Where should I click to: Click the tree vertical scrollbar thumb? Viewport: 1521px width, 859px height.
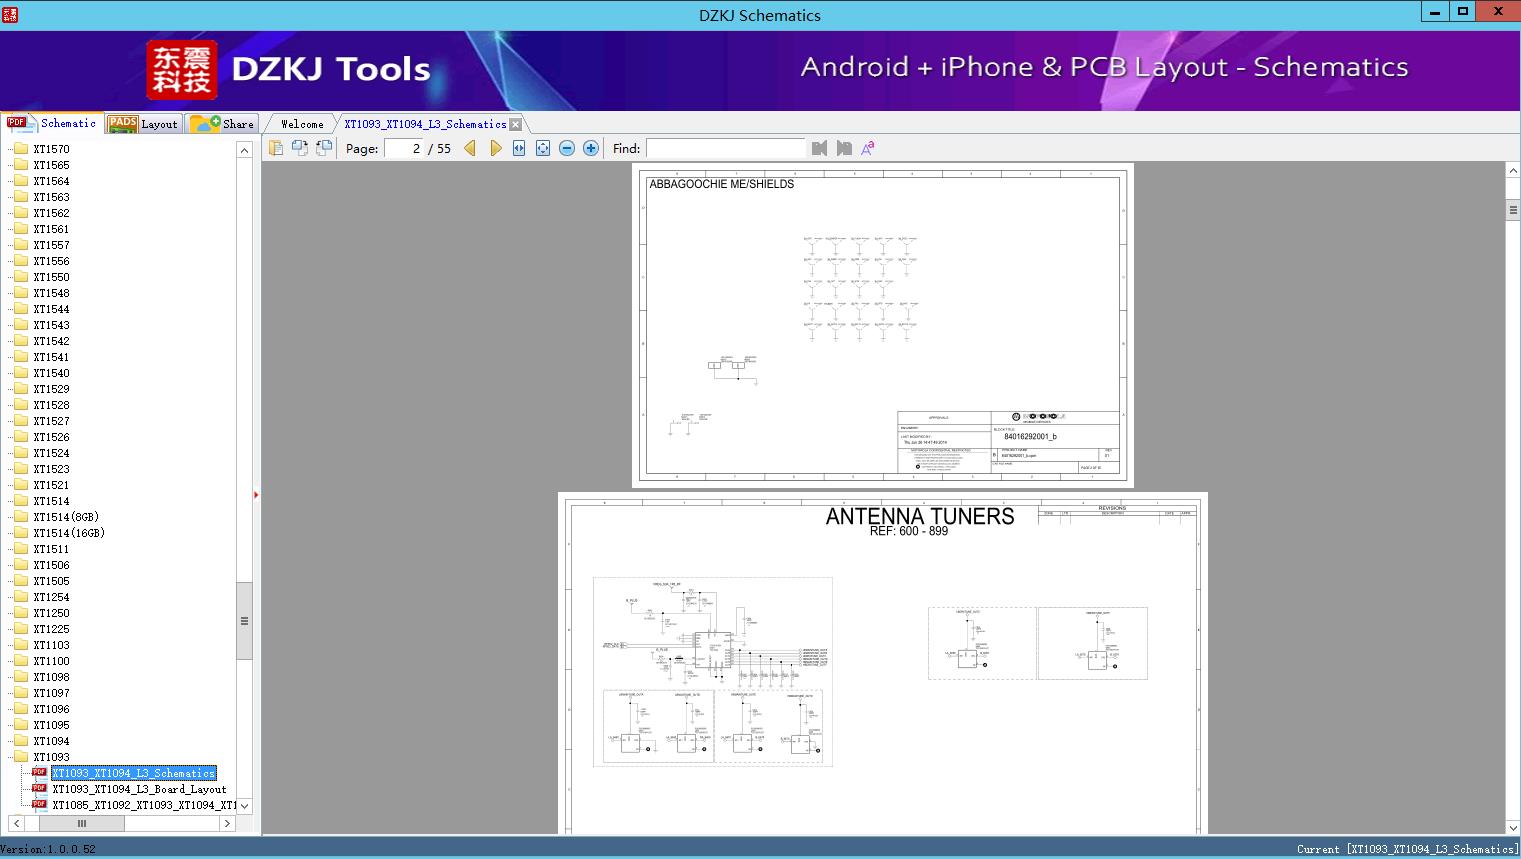pos(244,620)
